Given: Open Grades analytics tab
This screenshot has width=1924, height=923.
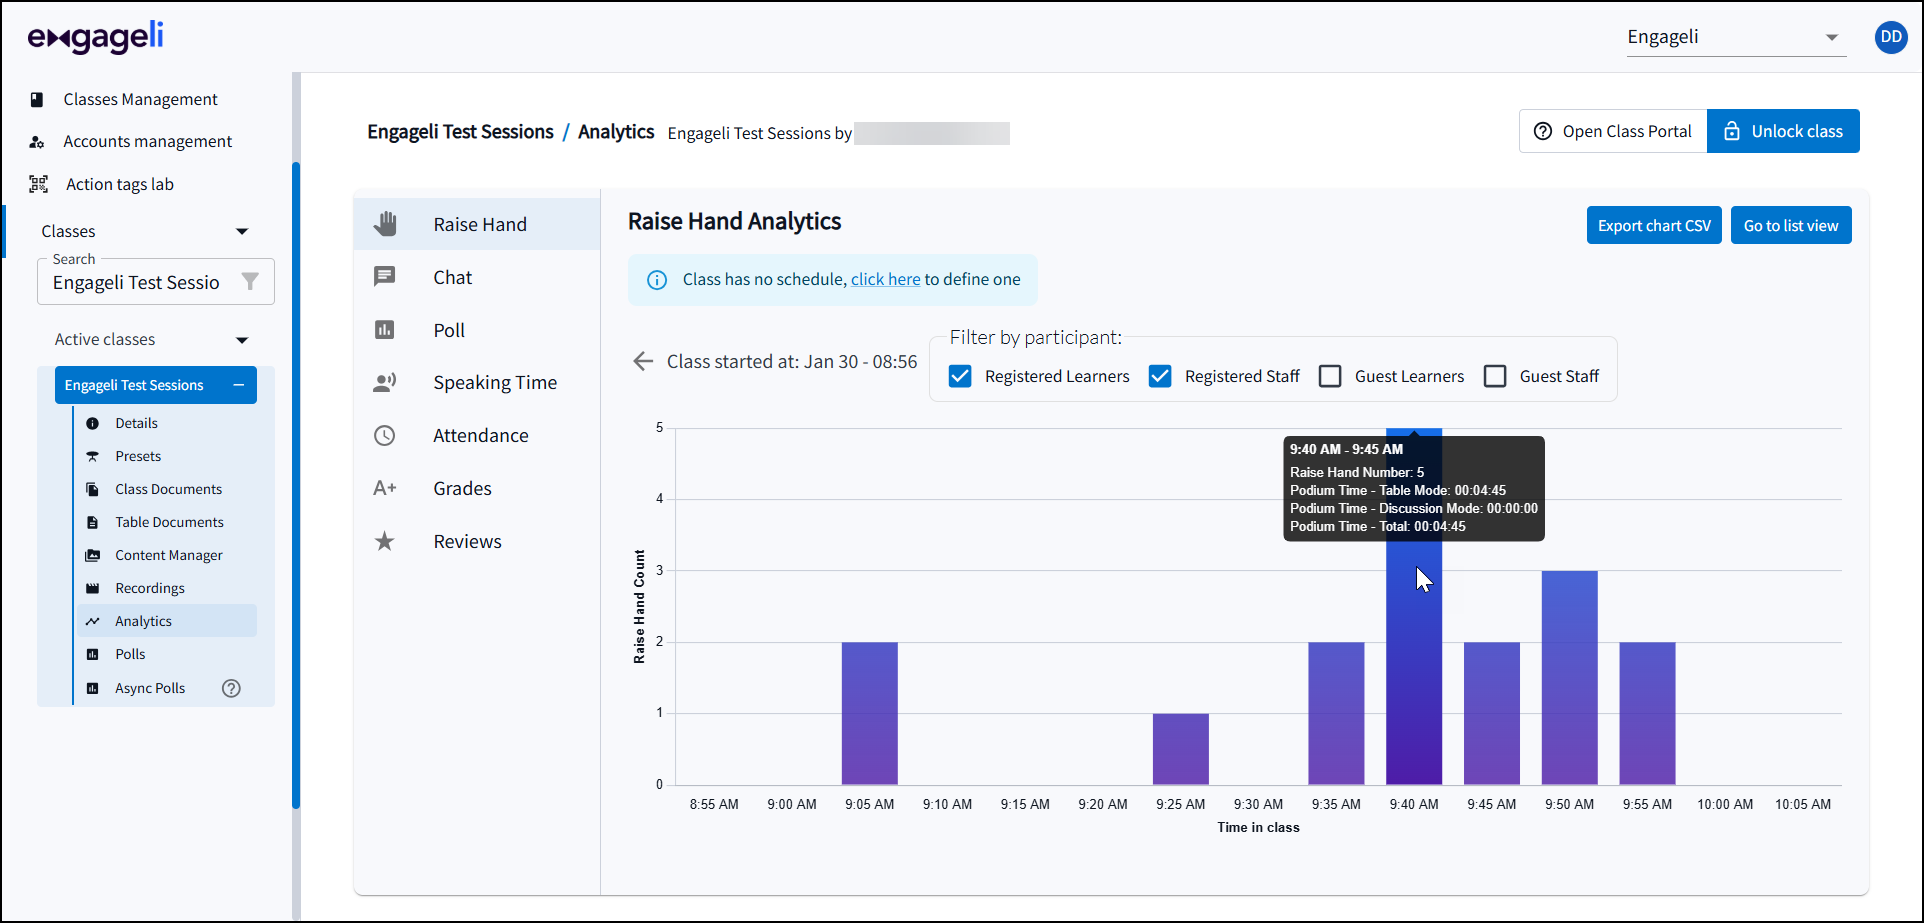Looking at the screenshot, I should click(477, 488).
